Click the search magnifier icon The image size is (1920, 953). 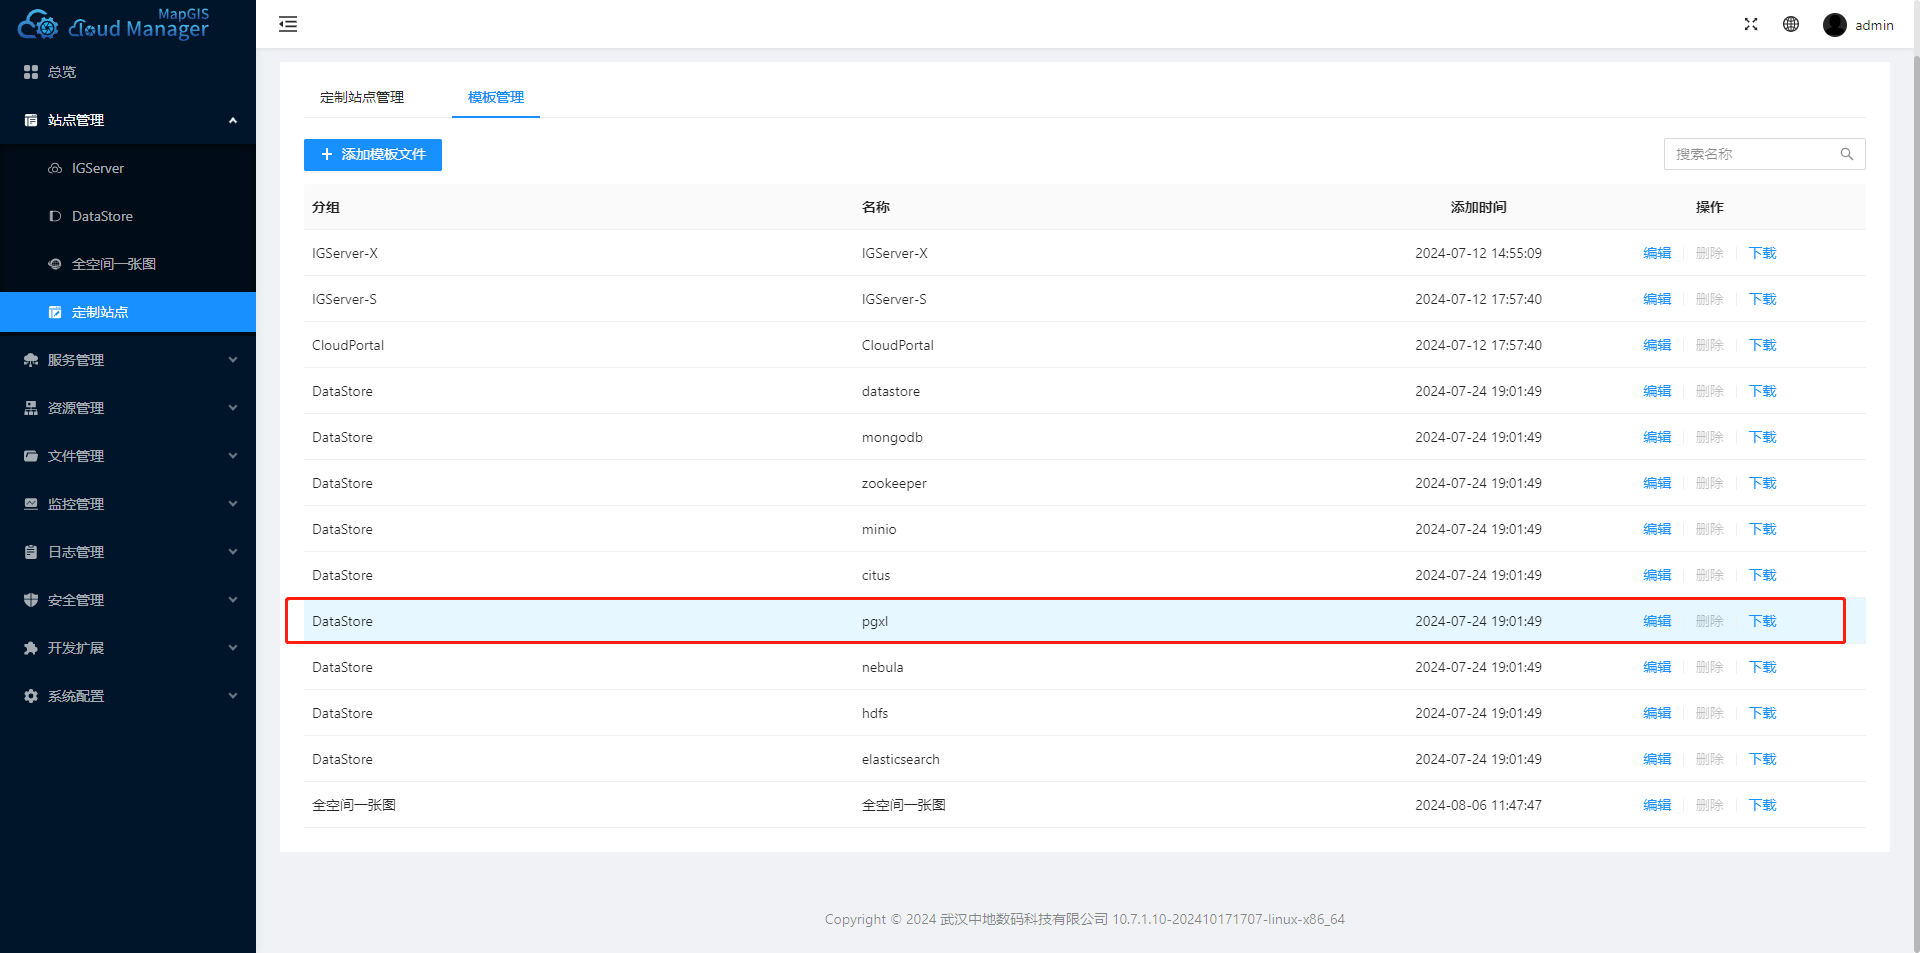[1847, 154]
